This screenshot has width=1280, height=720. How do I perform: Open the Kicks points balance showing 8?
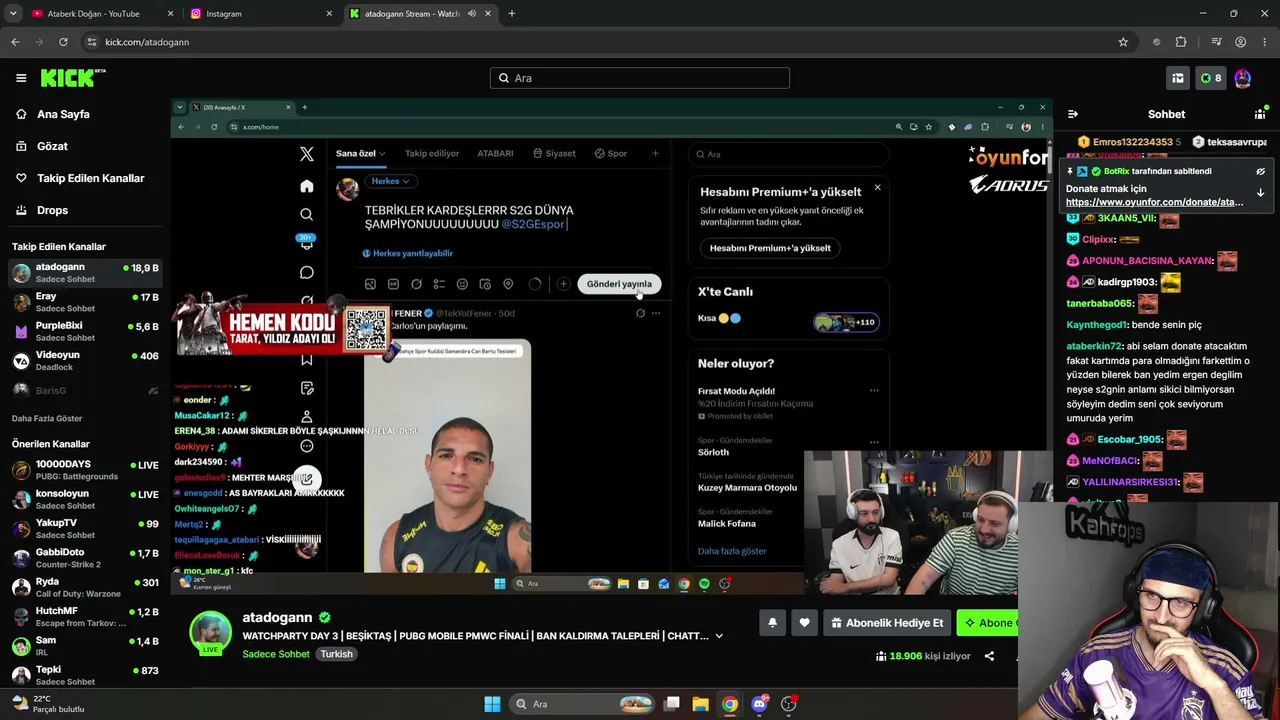[1211, 78]
